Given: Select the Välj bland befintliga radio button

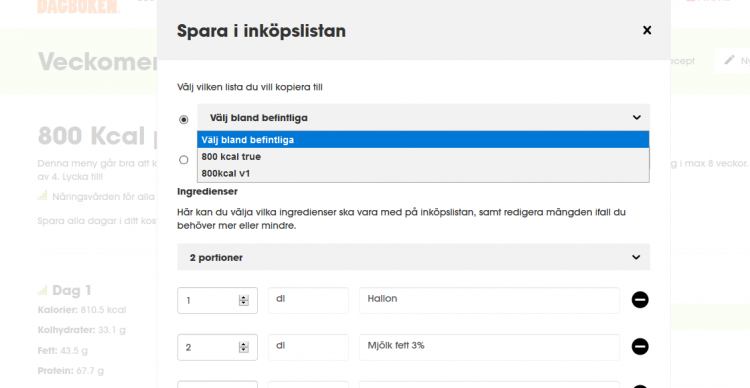Looking at the screenshot, I should (184, 120).
